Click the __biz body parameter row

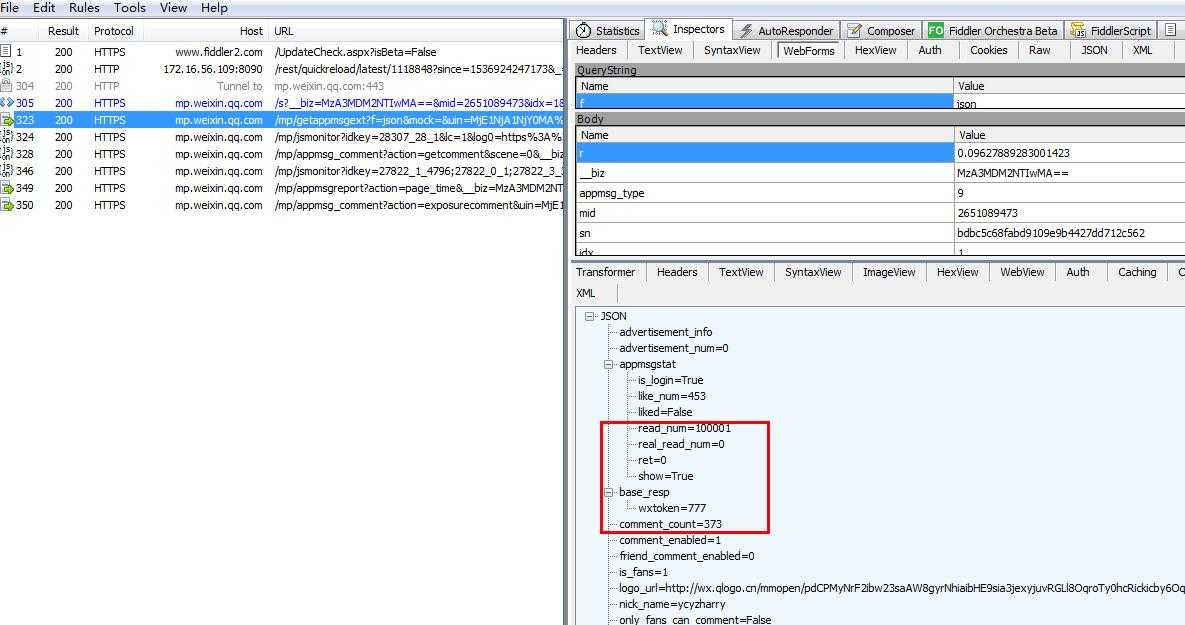(x=880, y=173)
